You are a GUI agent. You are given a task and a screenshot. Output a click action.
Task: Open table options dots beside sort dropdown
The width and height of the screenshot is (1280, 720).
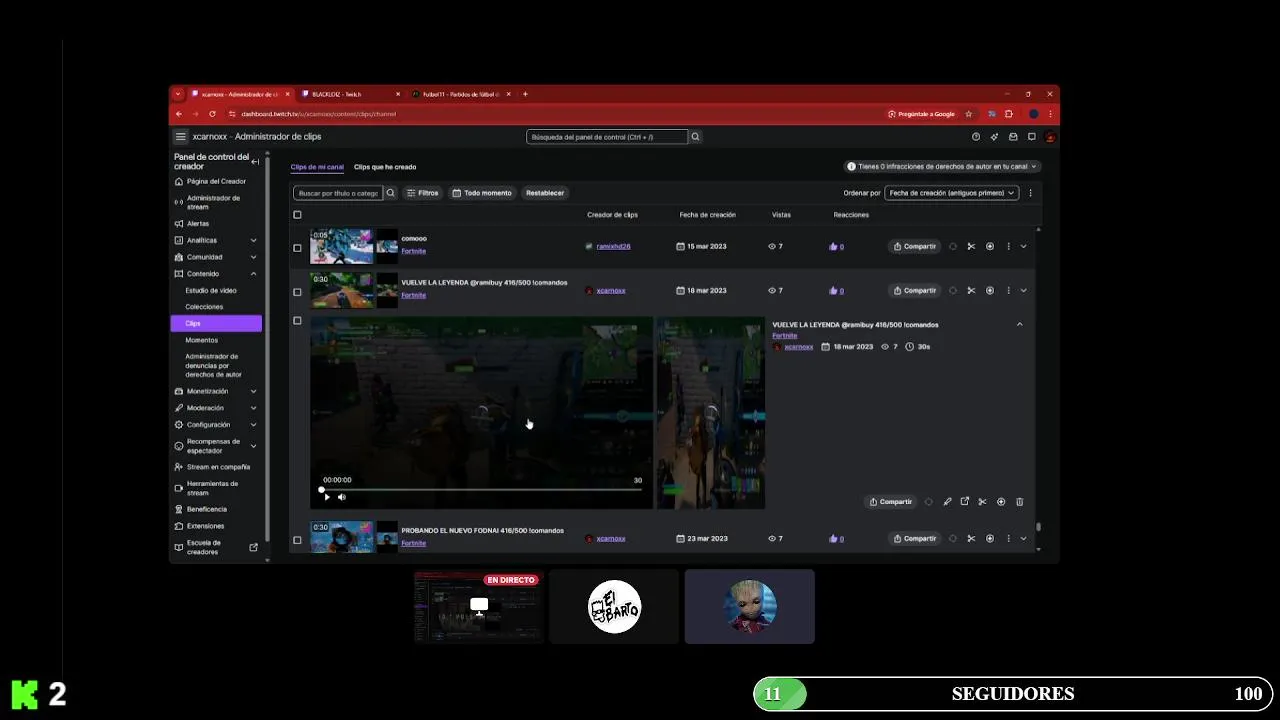click(x=1030, y=193)
